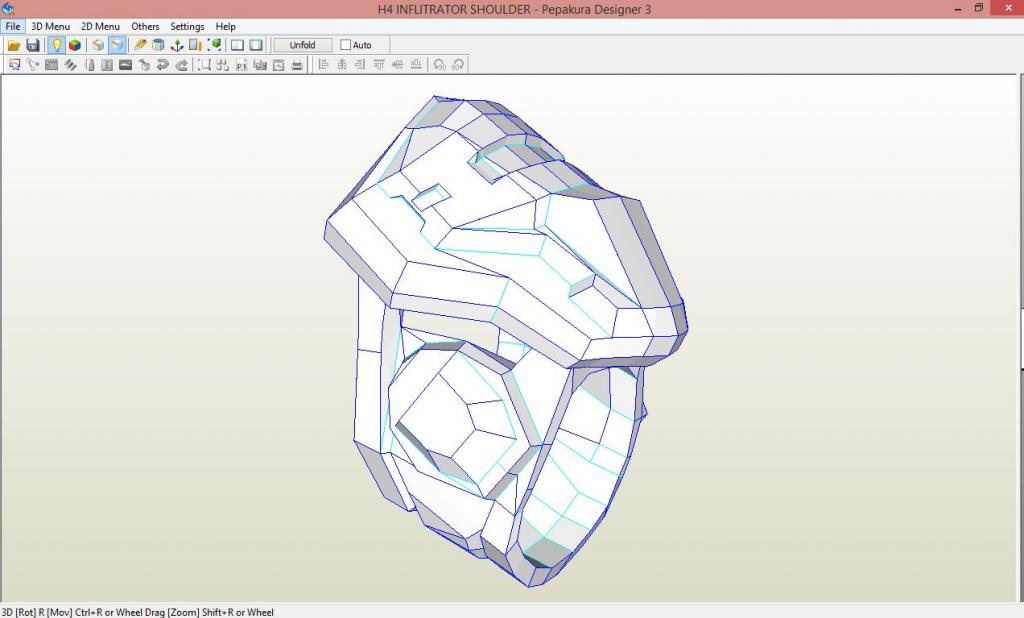
Task: Click the center horizontally align icon
Action: 342,65
